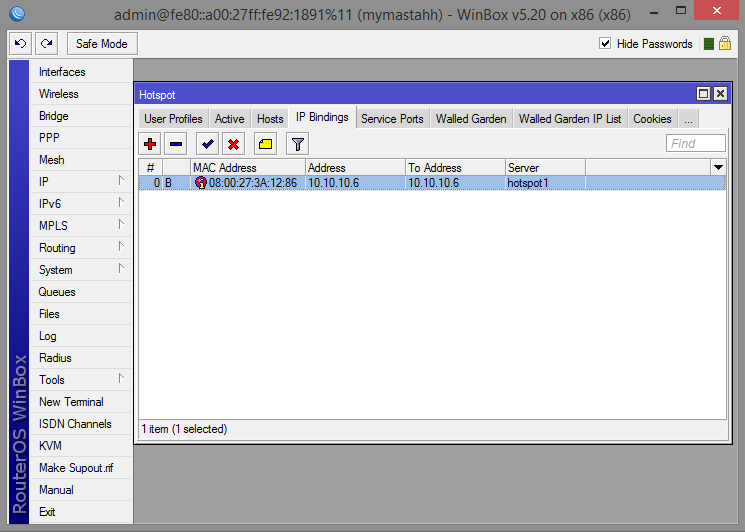Click the undo arrow in the top toolbar

click(20, 44)
